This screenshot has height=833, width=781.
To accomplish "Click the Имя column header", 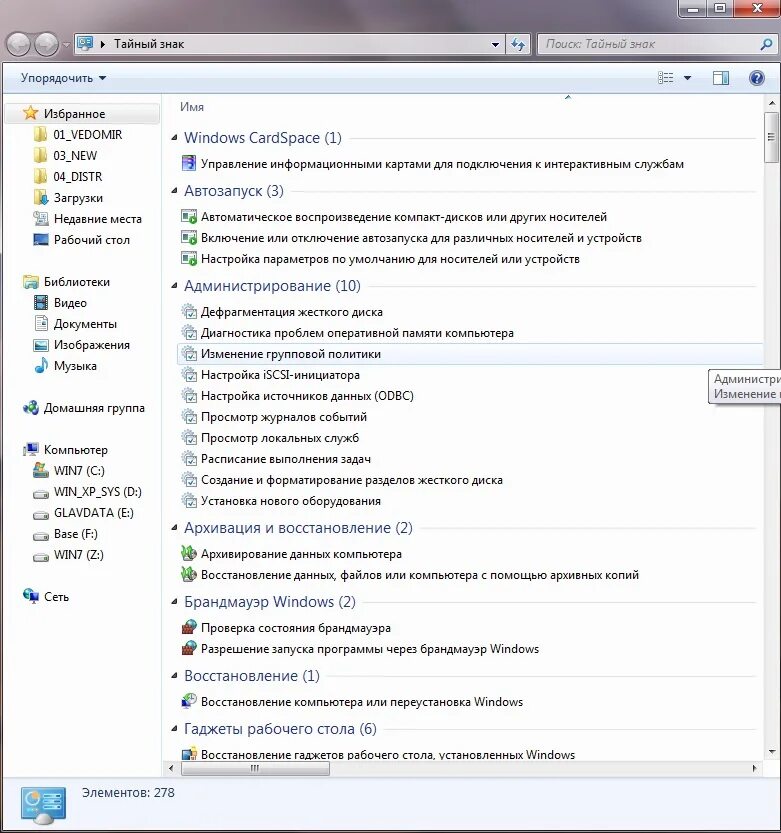I will [x=192, y=107].
